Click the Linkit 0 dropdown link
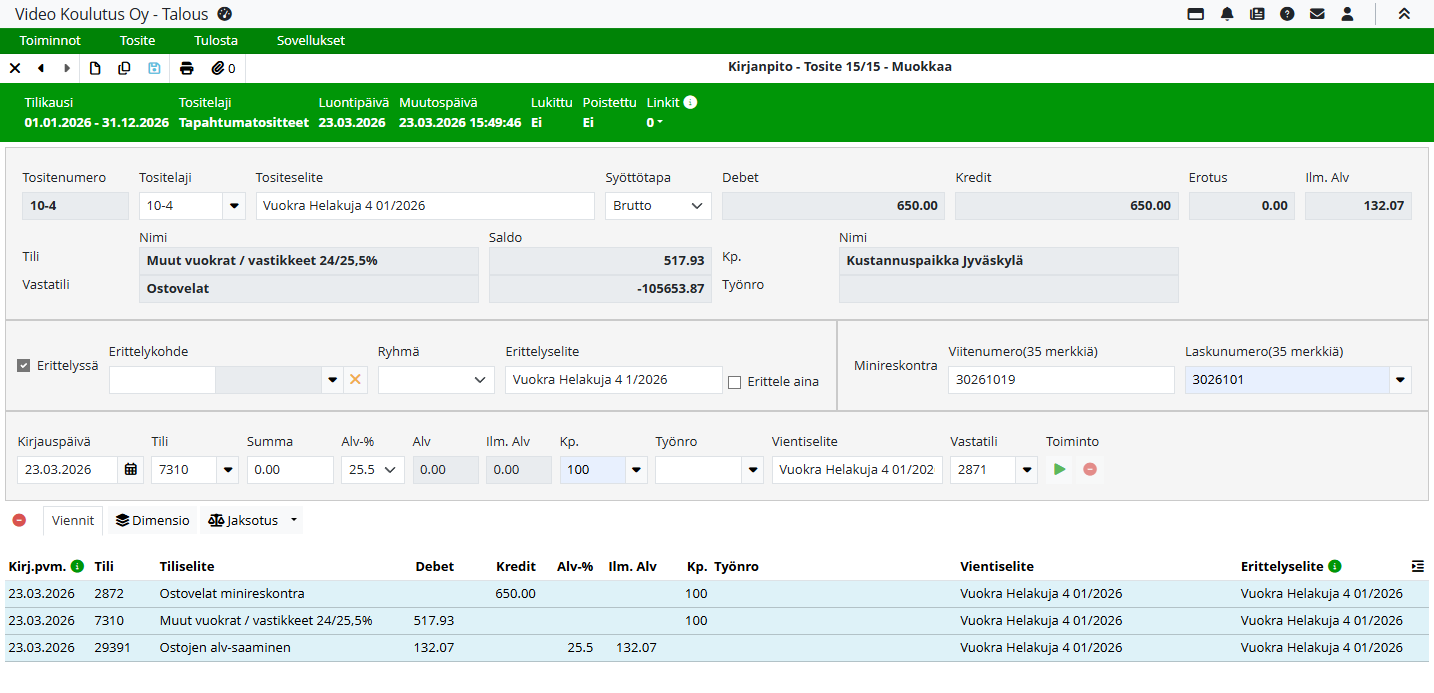The image size is (1434, 693). pos(655,123)
